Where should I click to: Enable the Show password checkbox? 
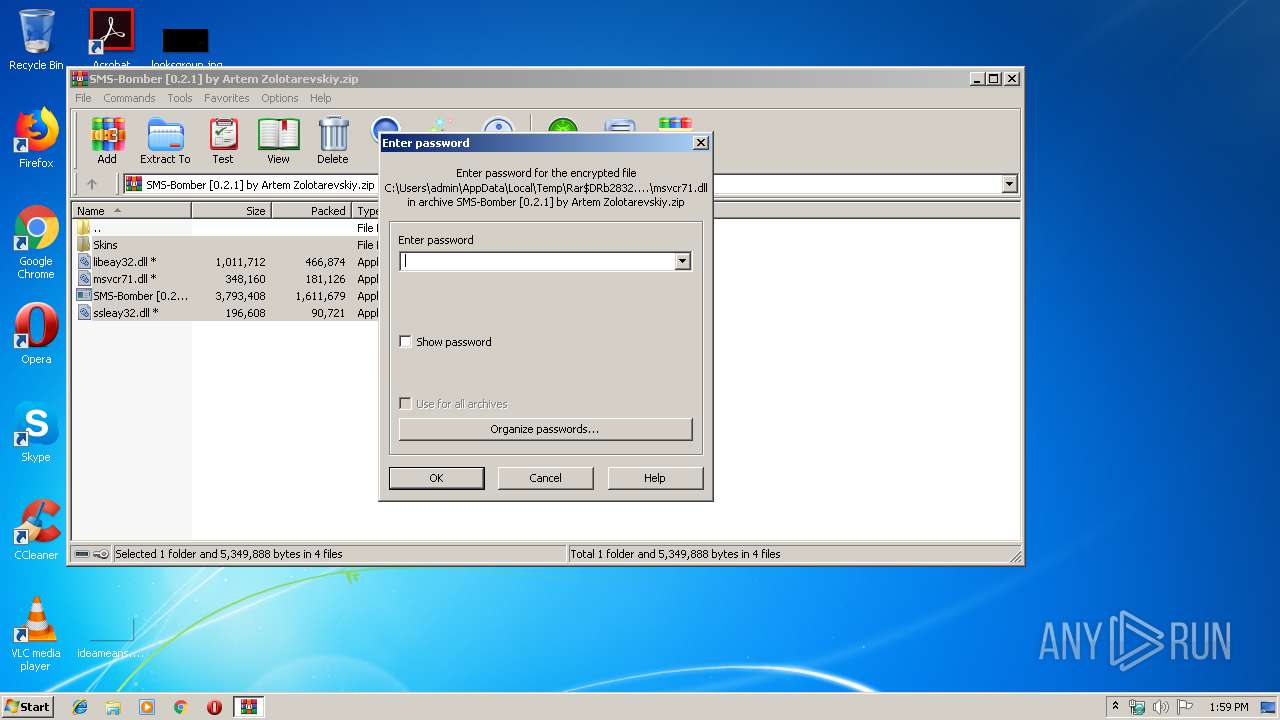point(405,342)
